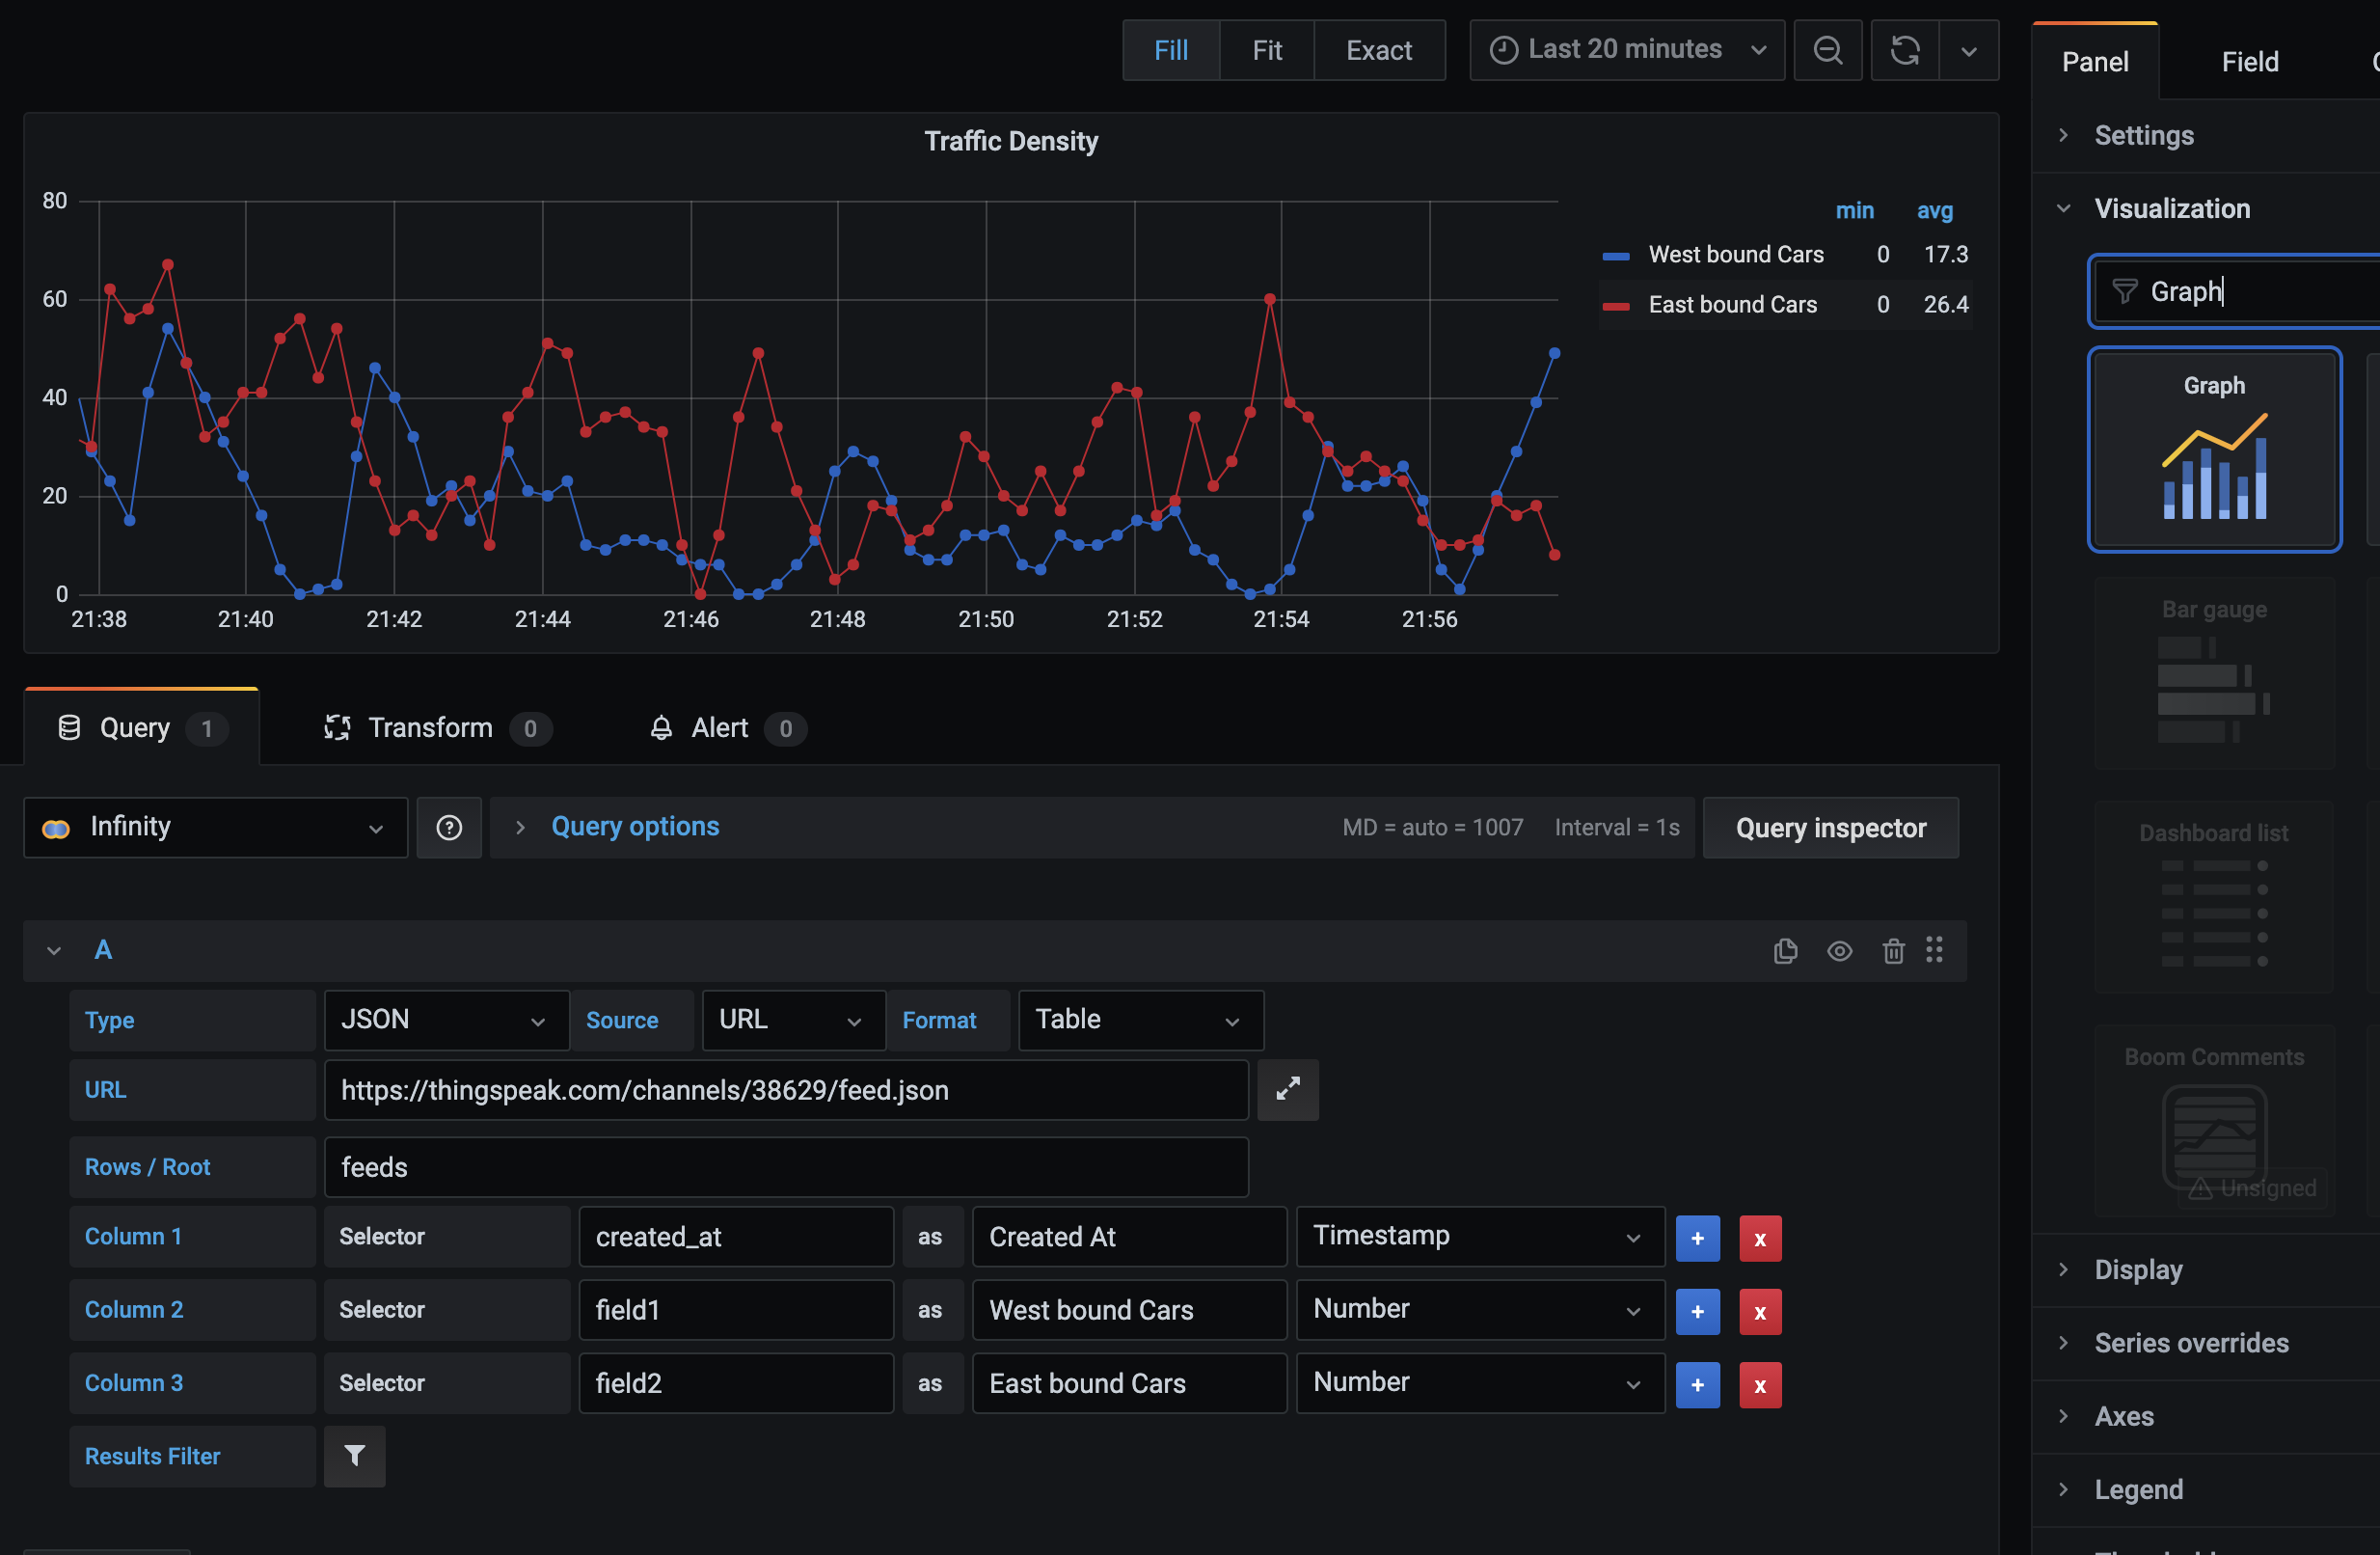
Task: Open the Query inspector
Action: pyautogui.click(x=1831, y=827)
